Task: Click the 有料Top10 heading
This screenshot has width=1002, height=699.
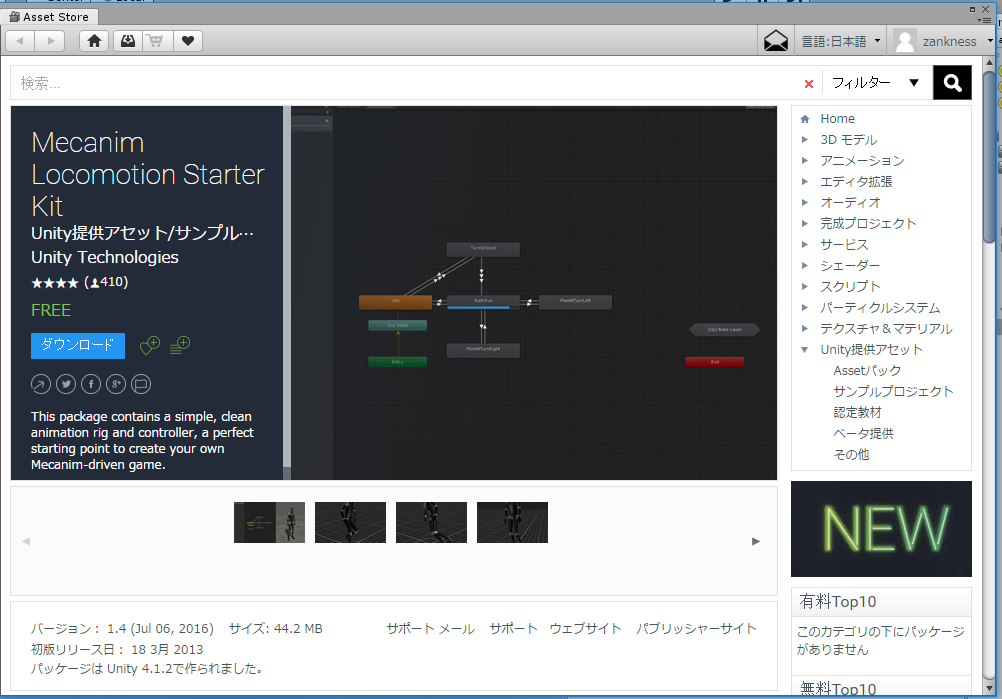Action: click(838, 602)
